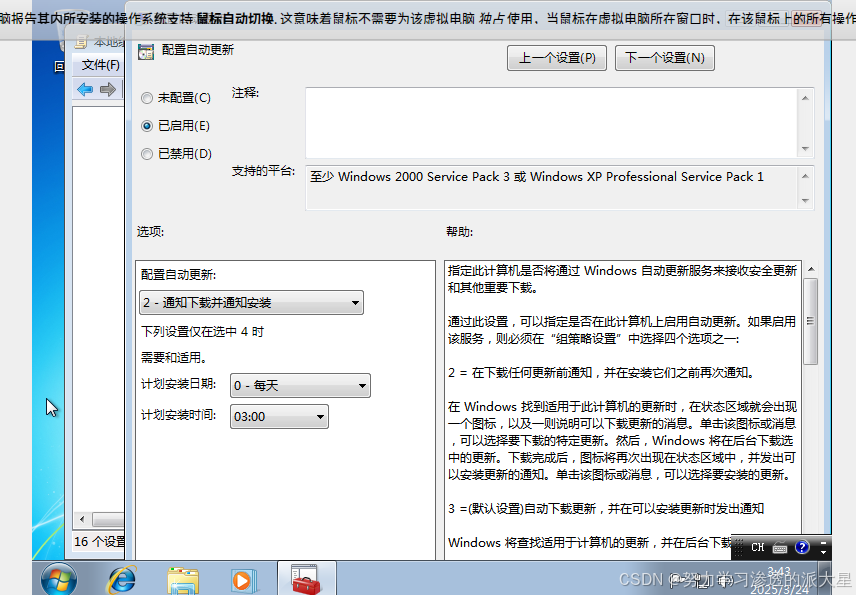
Task: Open the 计划安装时间 03:00 dropdown
Action: point(279,416)
